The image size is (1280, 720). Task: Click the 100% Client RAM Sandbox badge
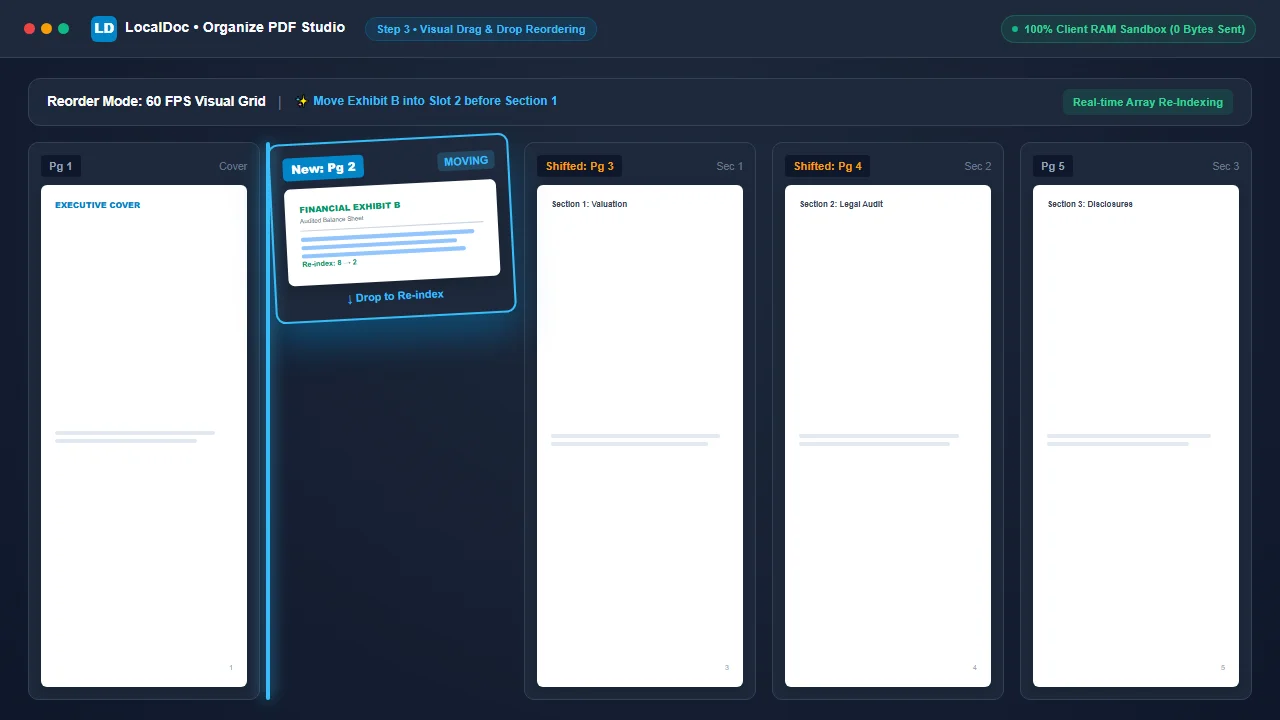(1128, 29)
